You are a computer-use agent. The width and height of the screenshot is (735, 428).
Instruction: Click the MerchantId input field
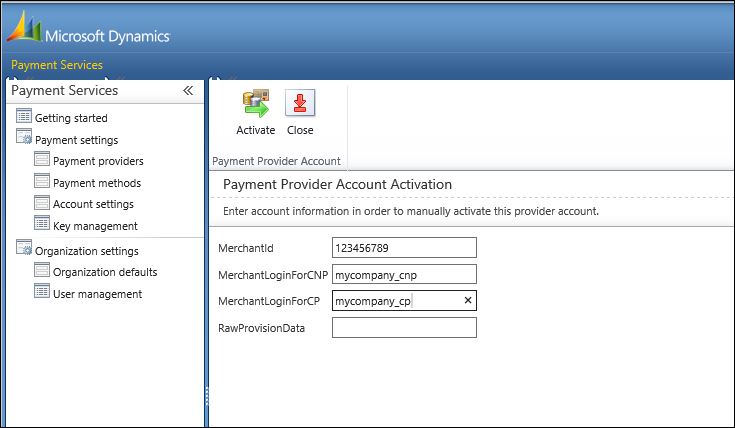point(403,247)
